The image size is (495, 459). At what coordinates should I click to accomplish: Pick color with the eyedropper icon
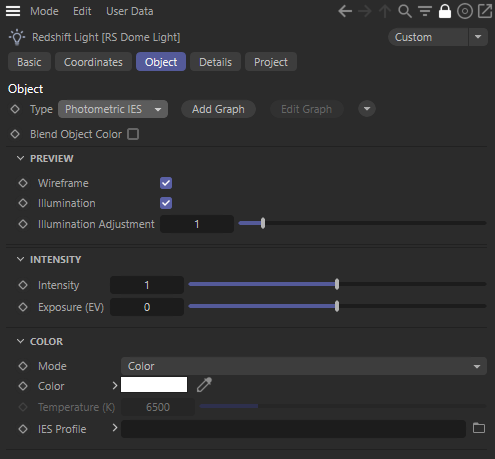(204, 385)
